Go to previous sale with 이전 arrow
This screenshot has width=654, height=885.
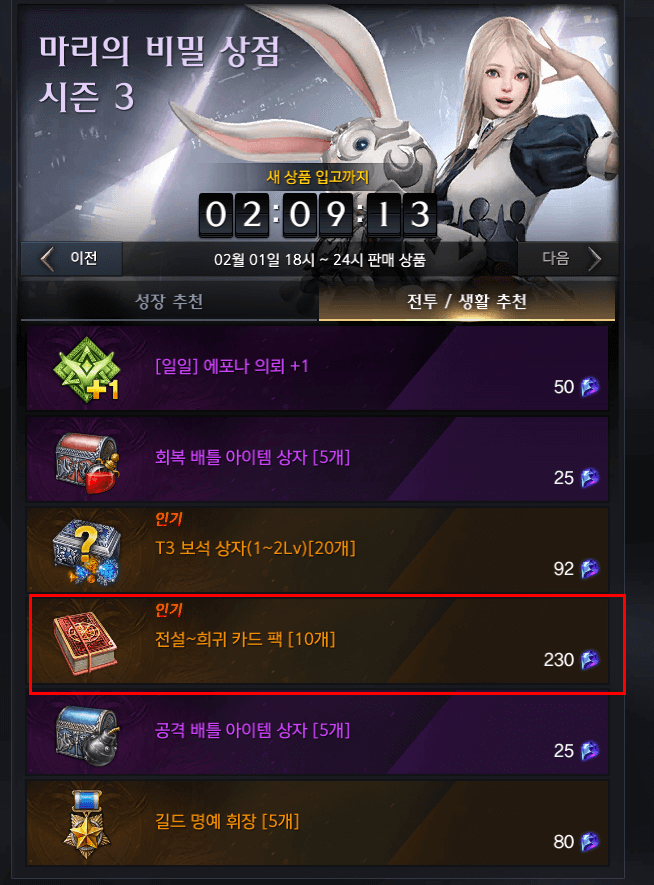pyautogui.click(x=72, y=259)
